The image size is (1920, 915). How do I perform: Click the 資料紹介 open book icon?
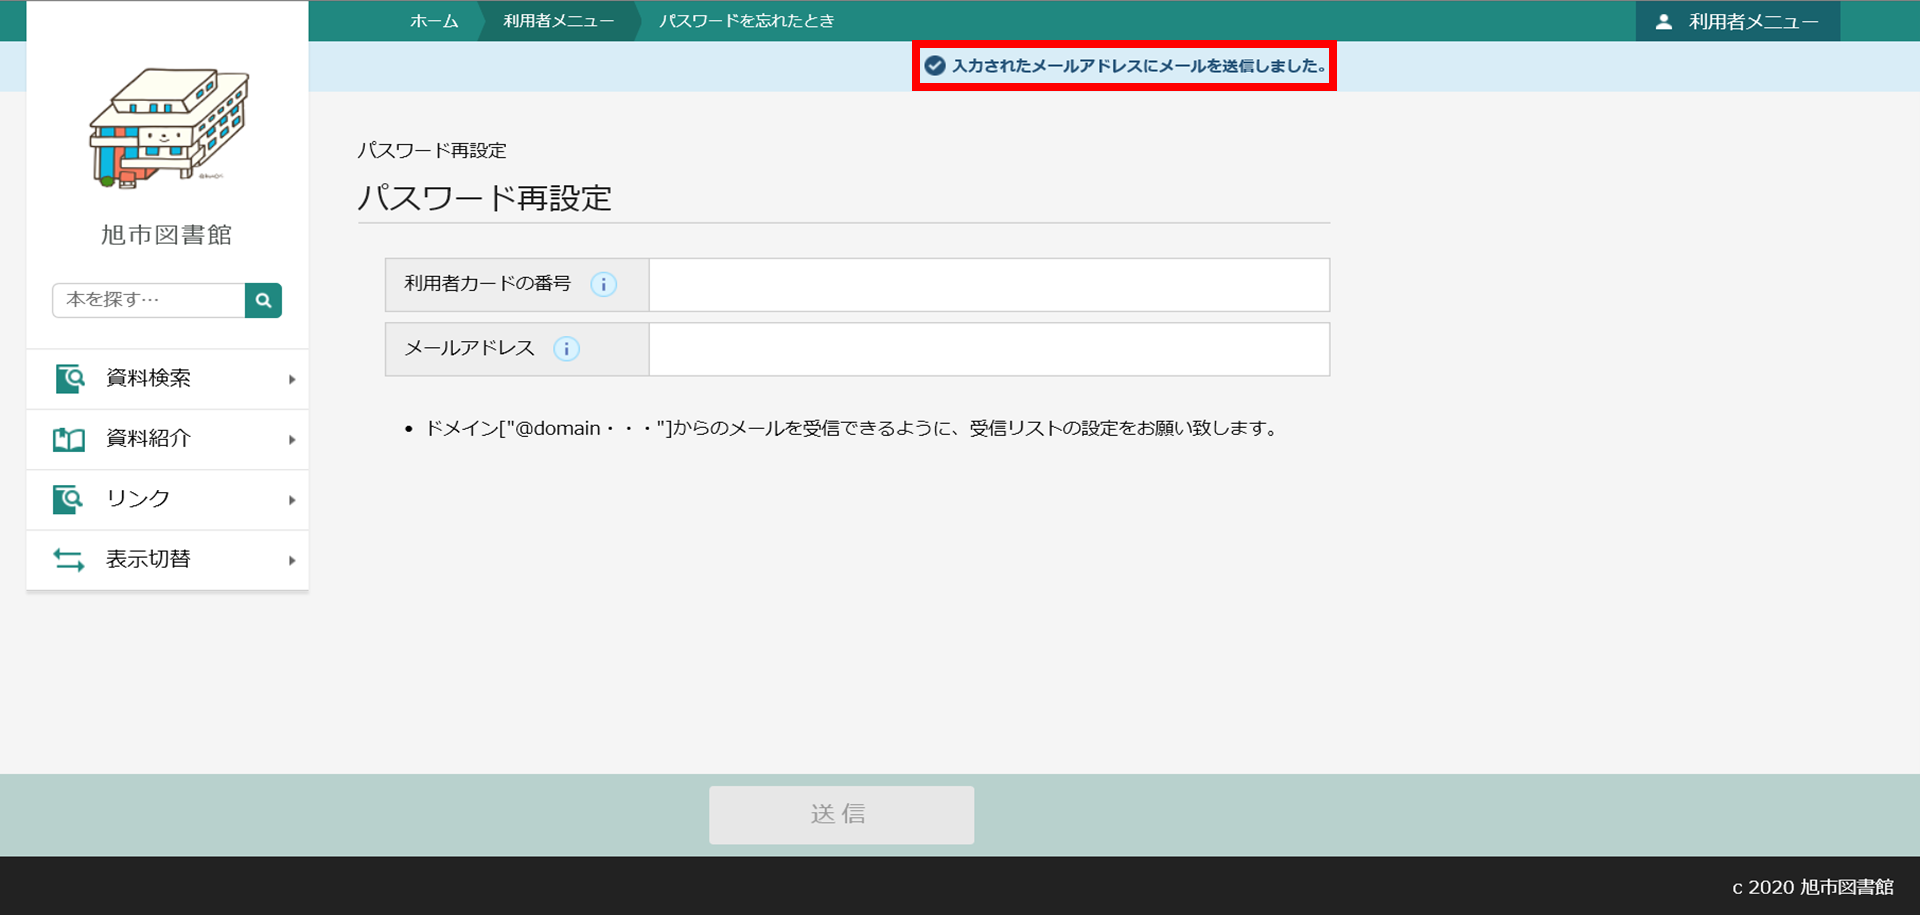tap(69, 439)
